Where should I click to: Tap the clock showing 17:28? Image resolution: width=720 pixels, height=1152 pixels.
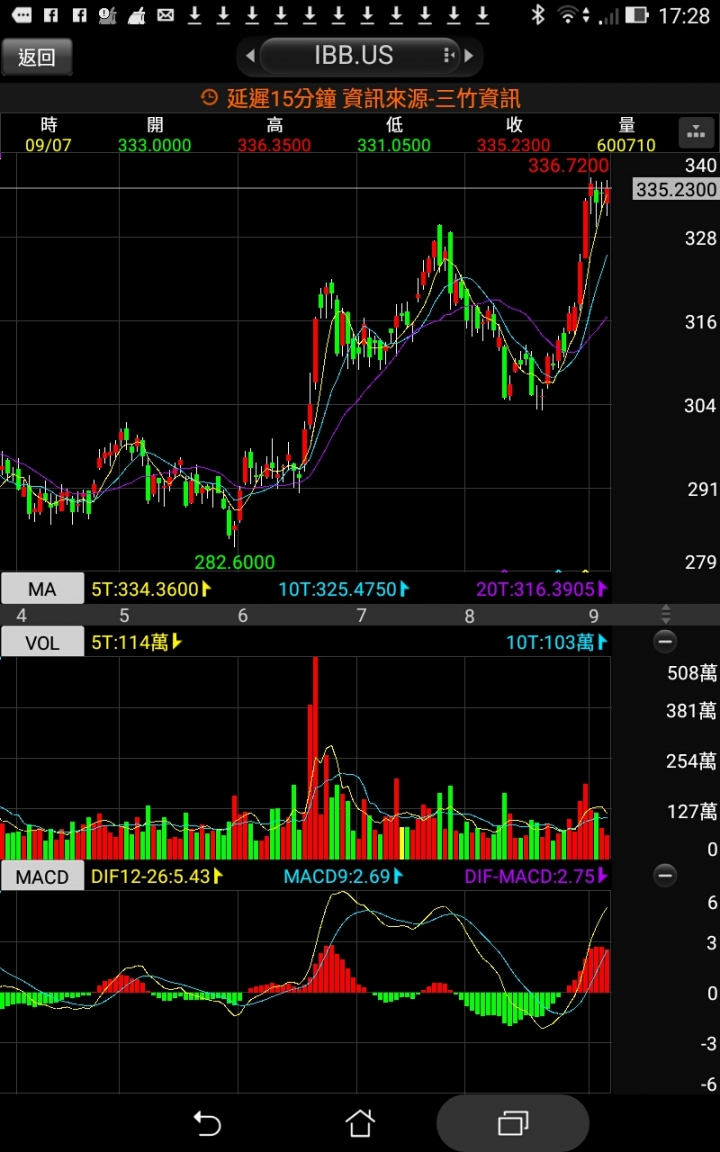[x=684, y=15]
